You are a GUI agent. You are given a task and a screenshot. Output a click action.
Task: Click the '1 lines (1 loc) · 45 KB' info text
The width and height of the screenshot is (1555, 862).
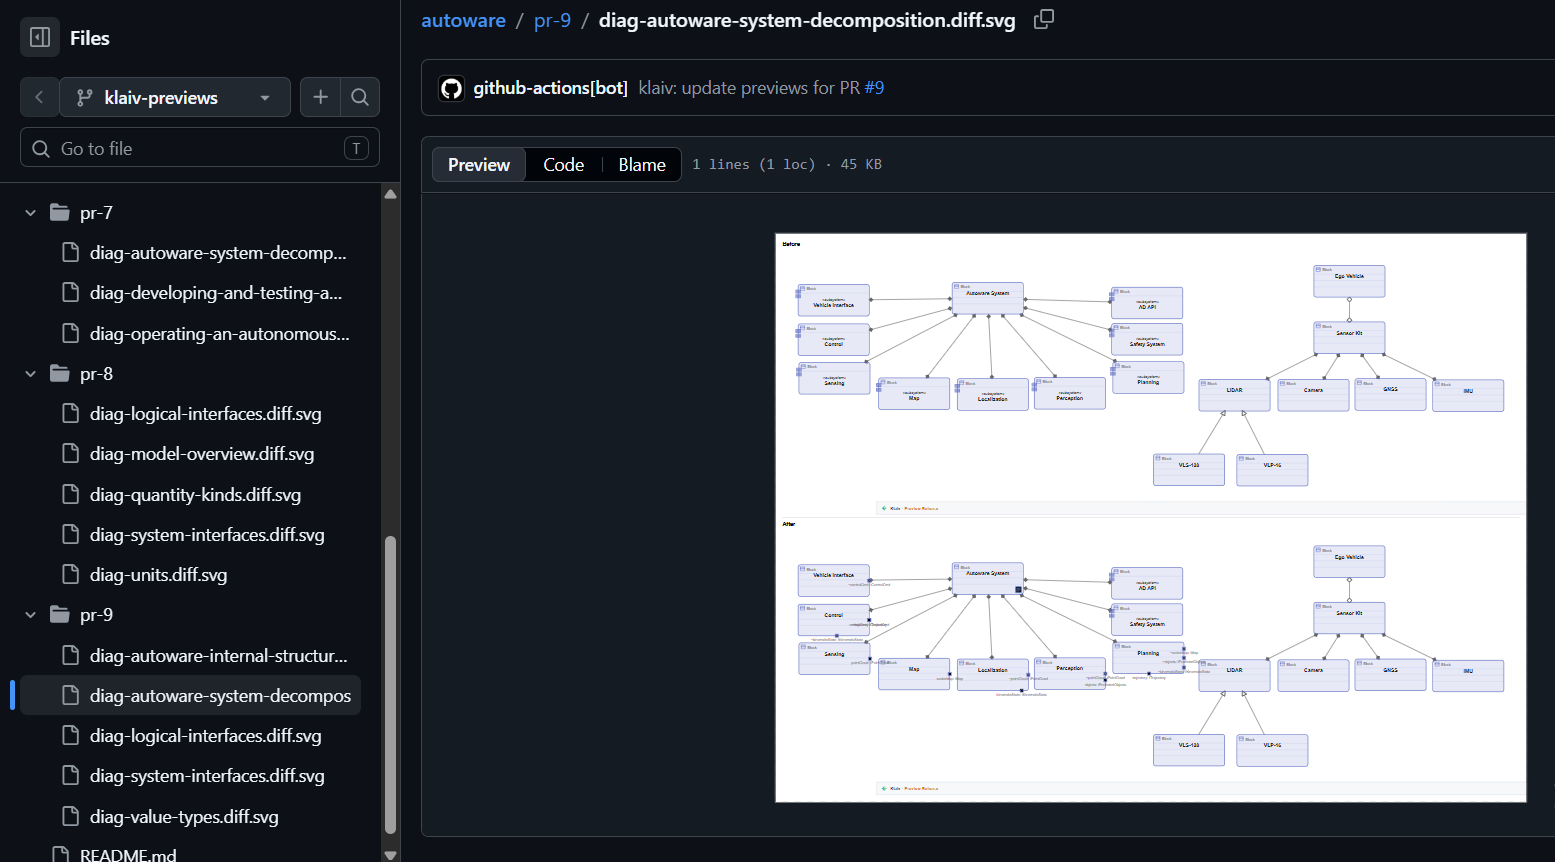pyautogui.click(x=787, y=165)
